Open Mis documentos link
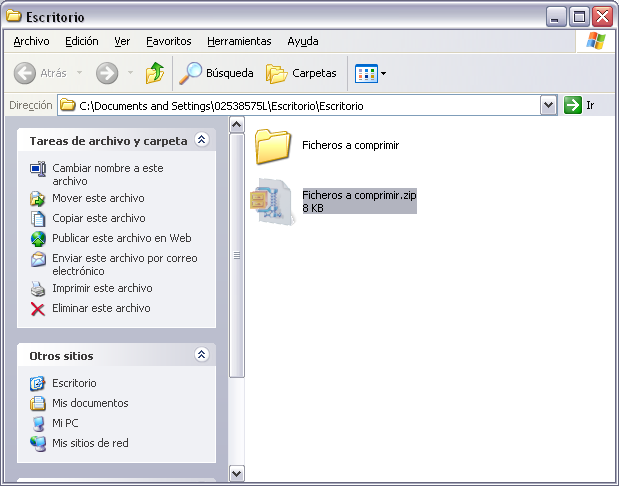Image resolution: width=619 pixels, height=486 pixels. (90, 403)
